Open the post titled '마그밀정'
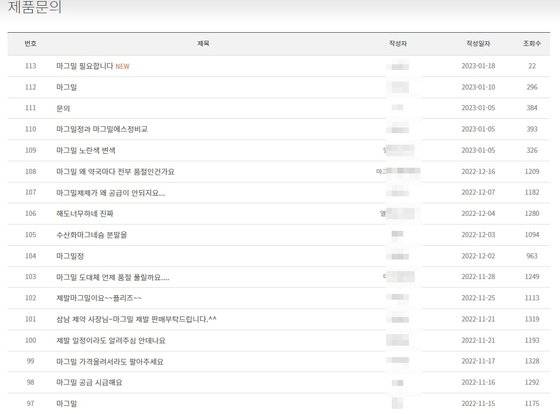Screen dimensions: 560x414 (70, 256)
